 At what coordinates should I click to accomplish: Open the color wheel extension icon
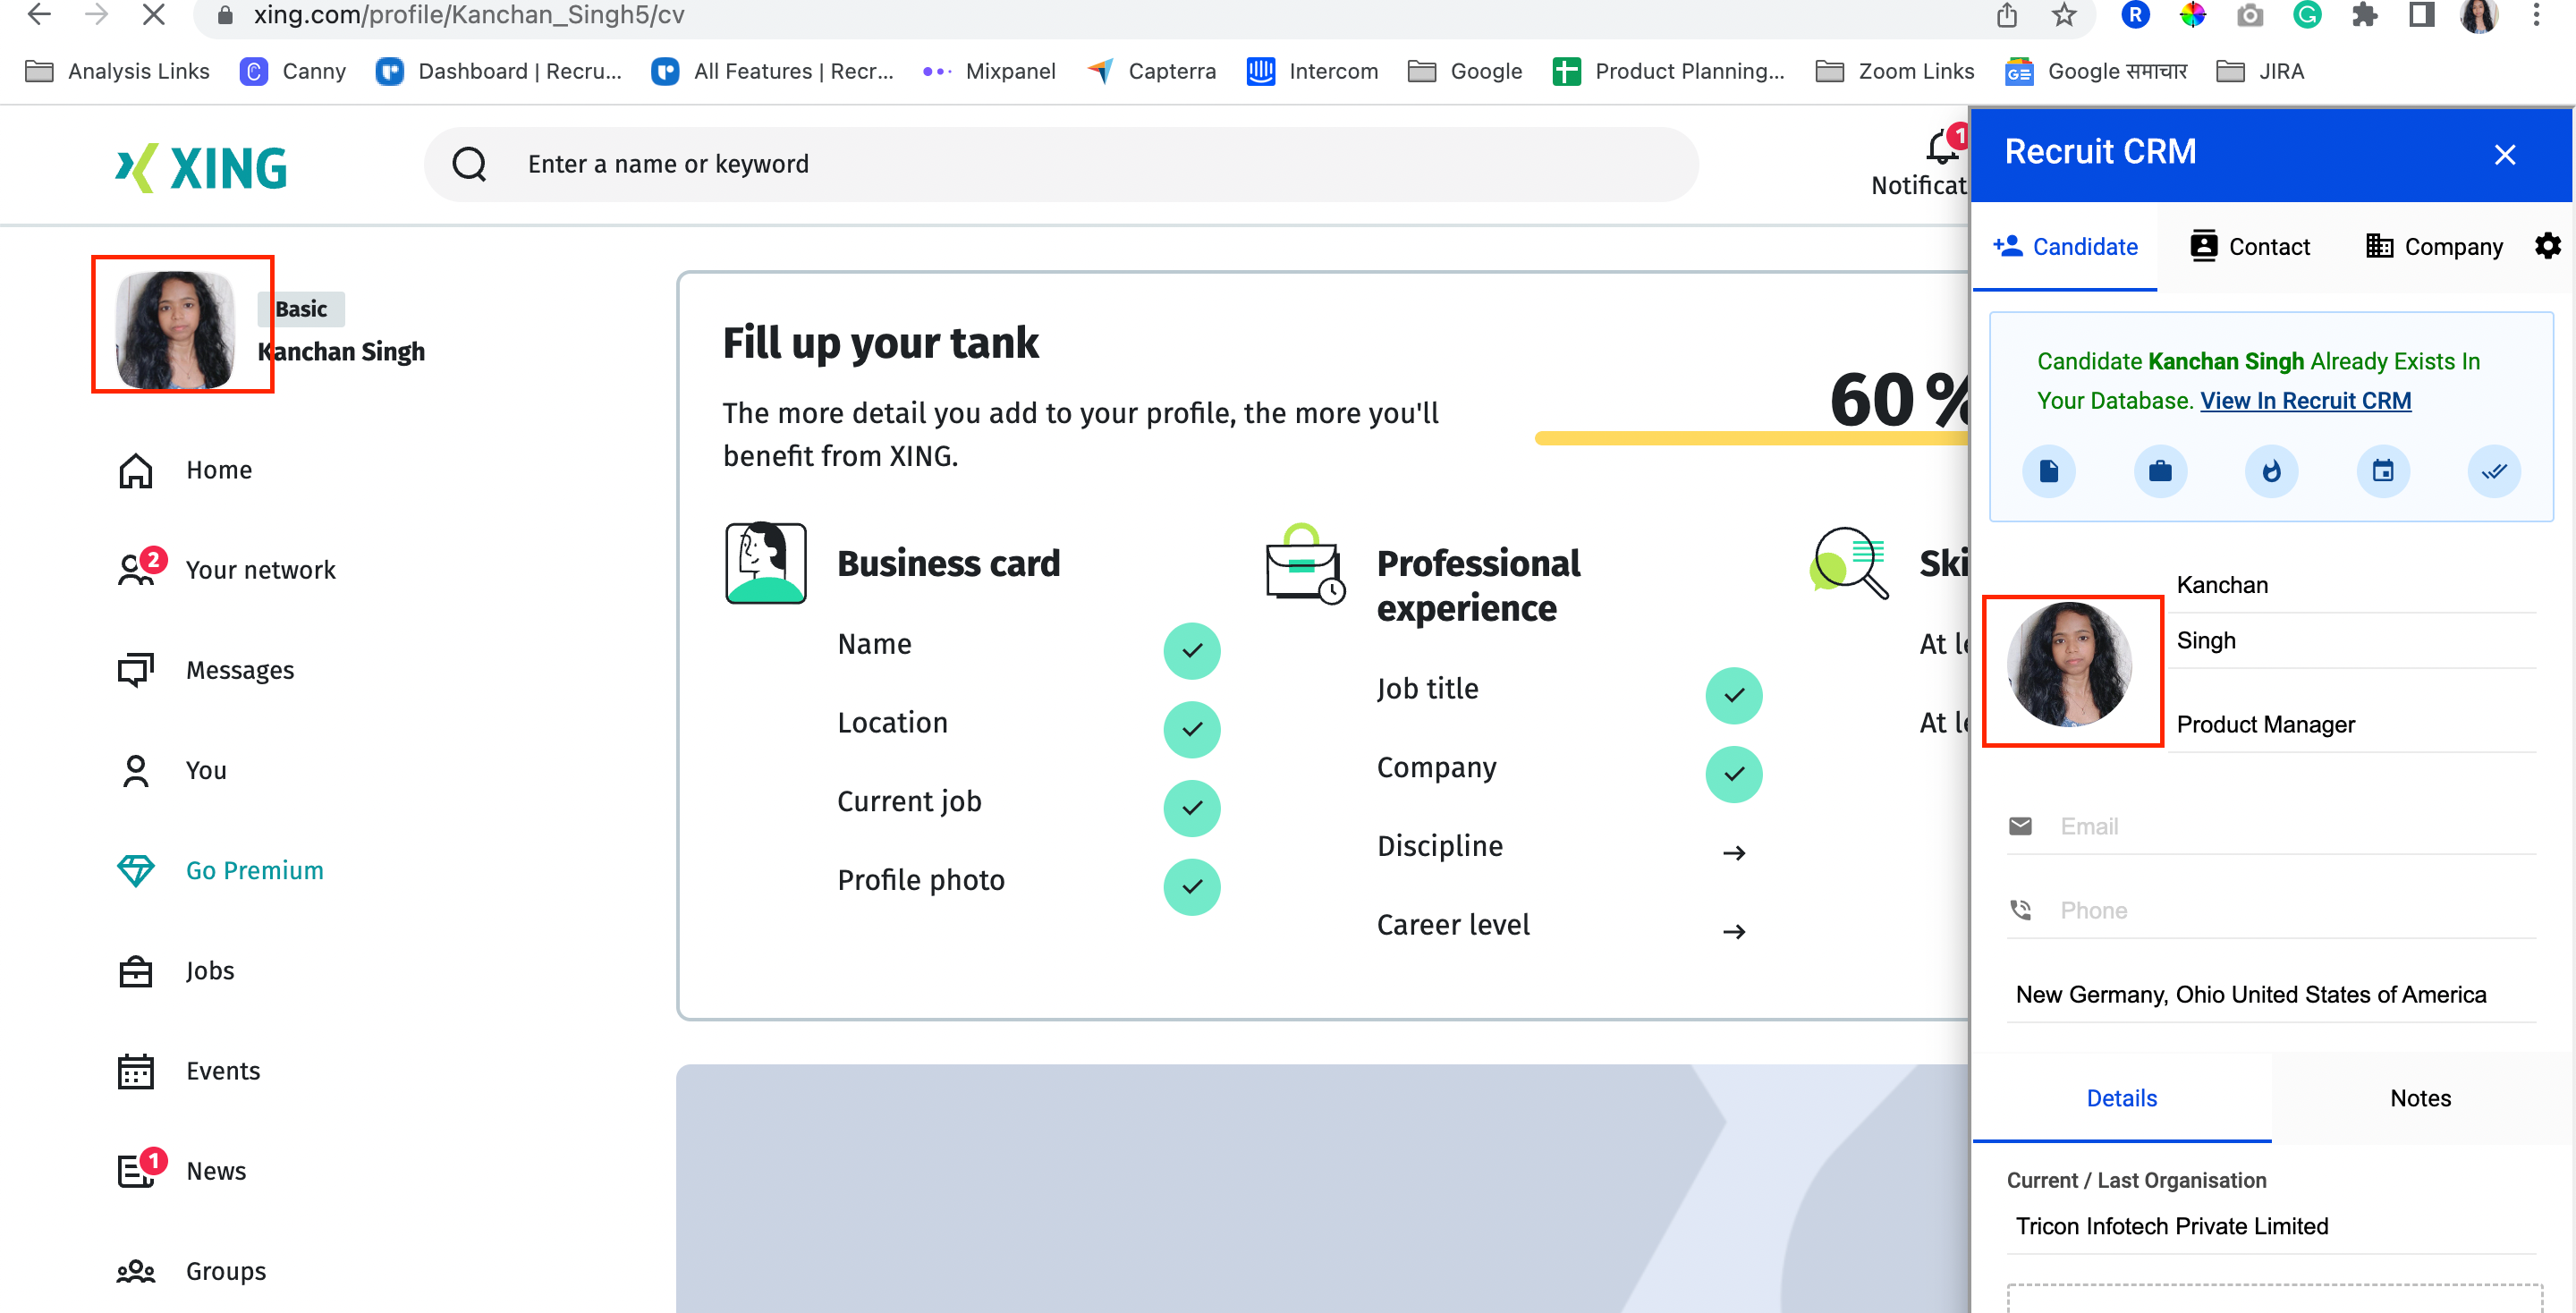(2192, 15)
